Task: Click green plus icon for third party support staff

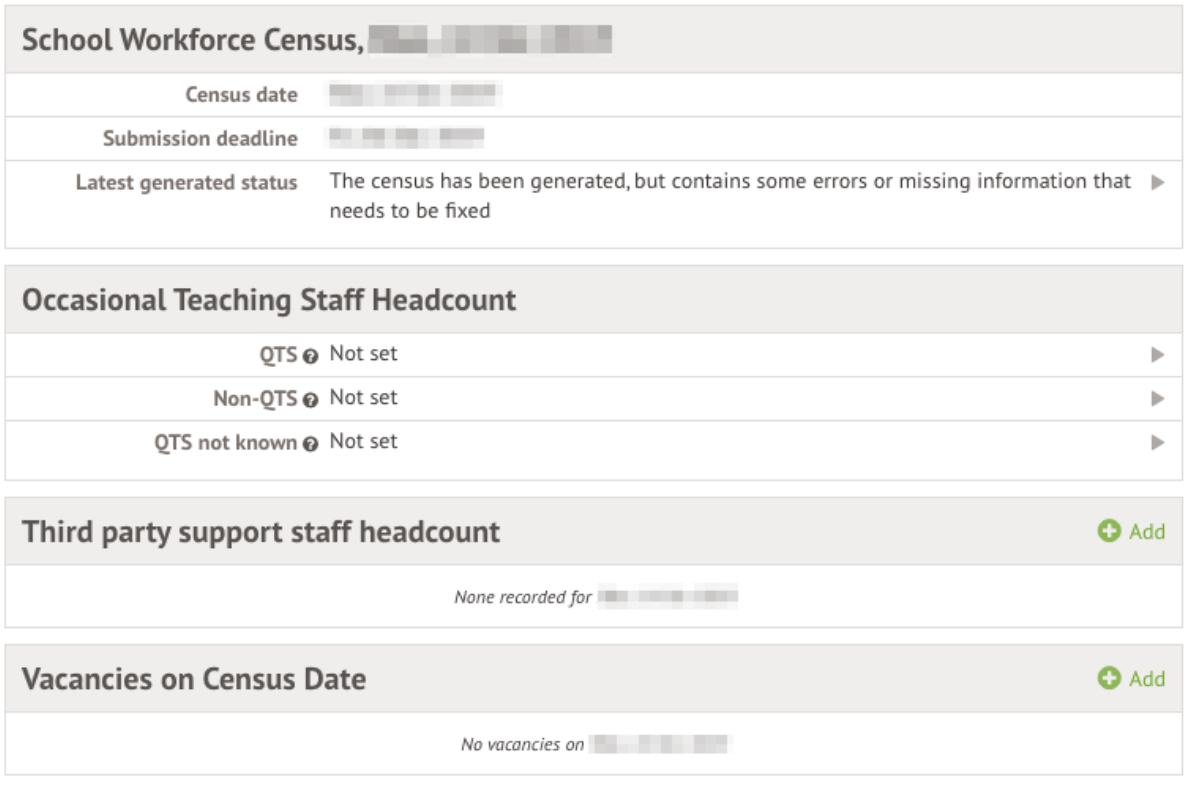Action: [1108, 532]
